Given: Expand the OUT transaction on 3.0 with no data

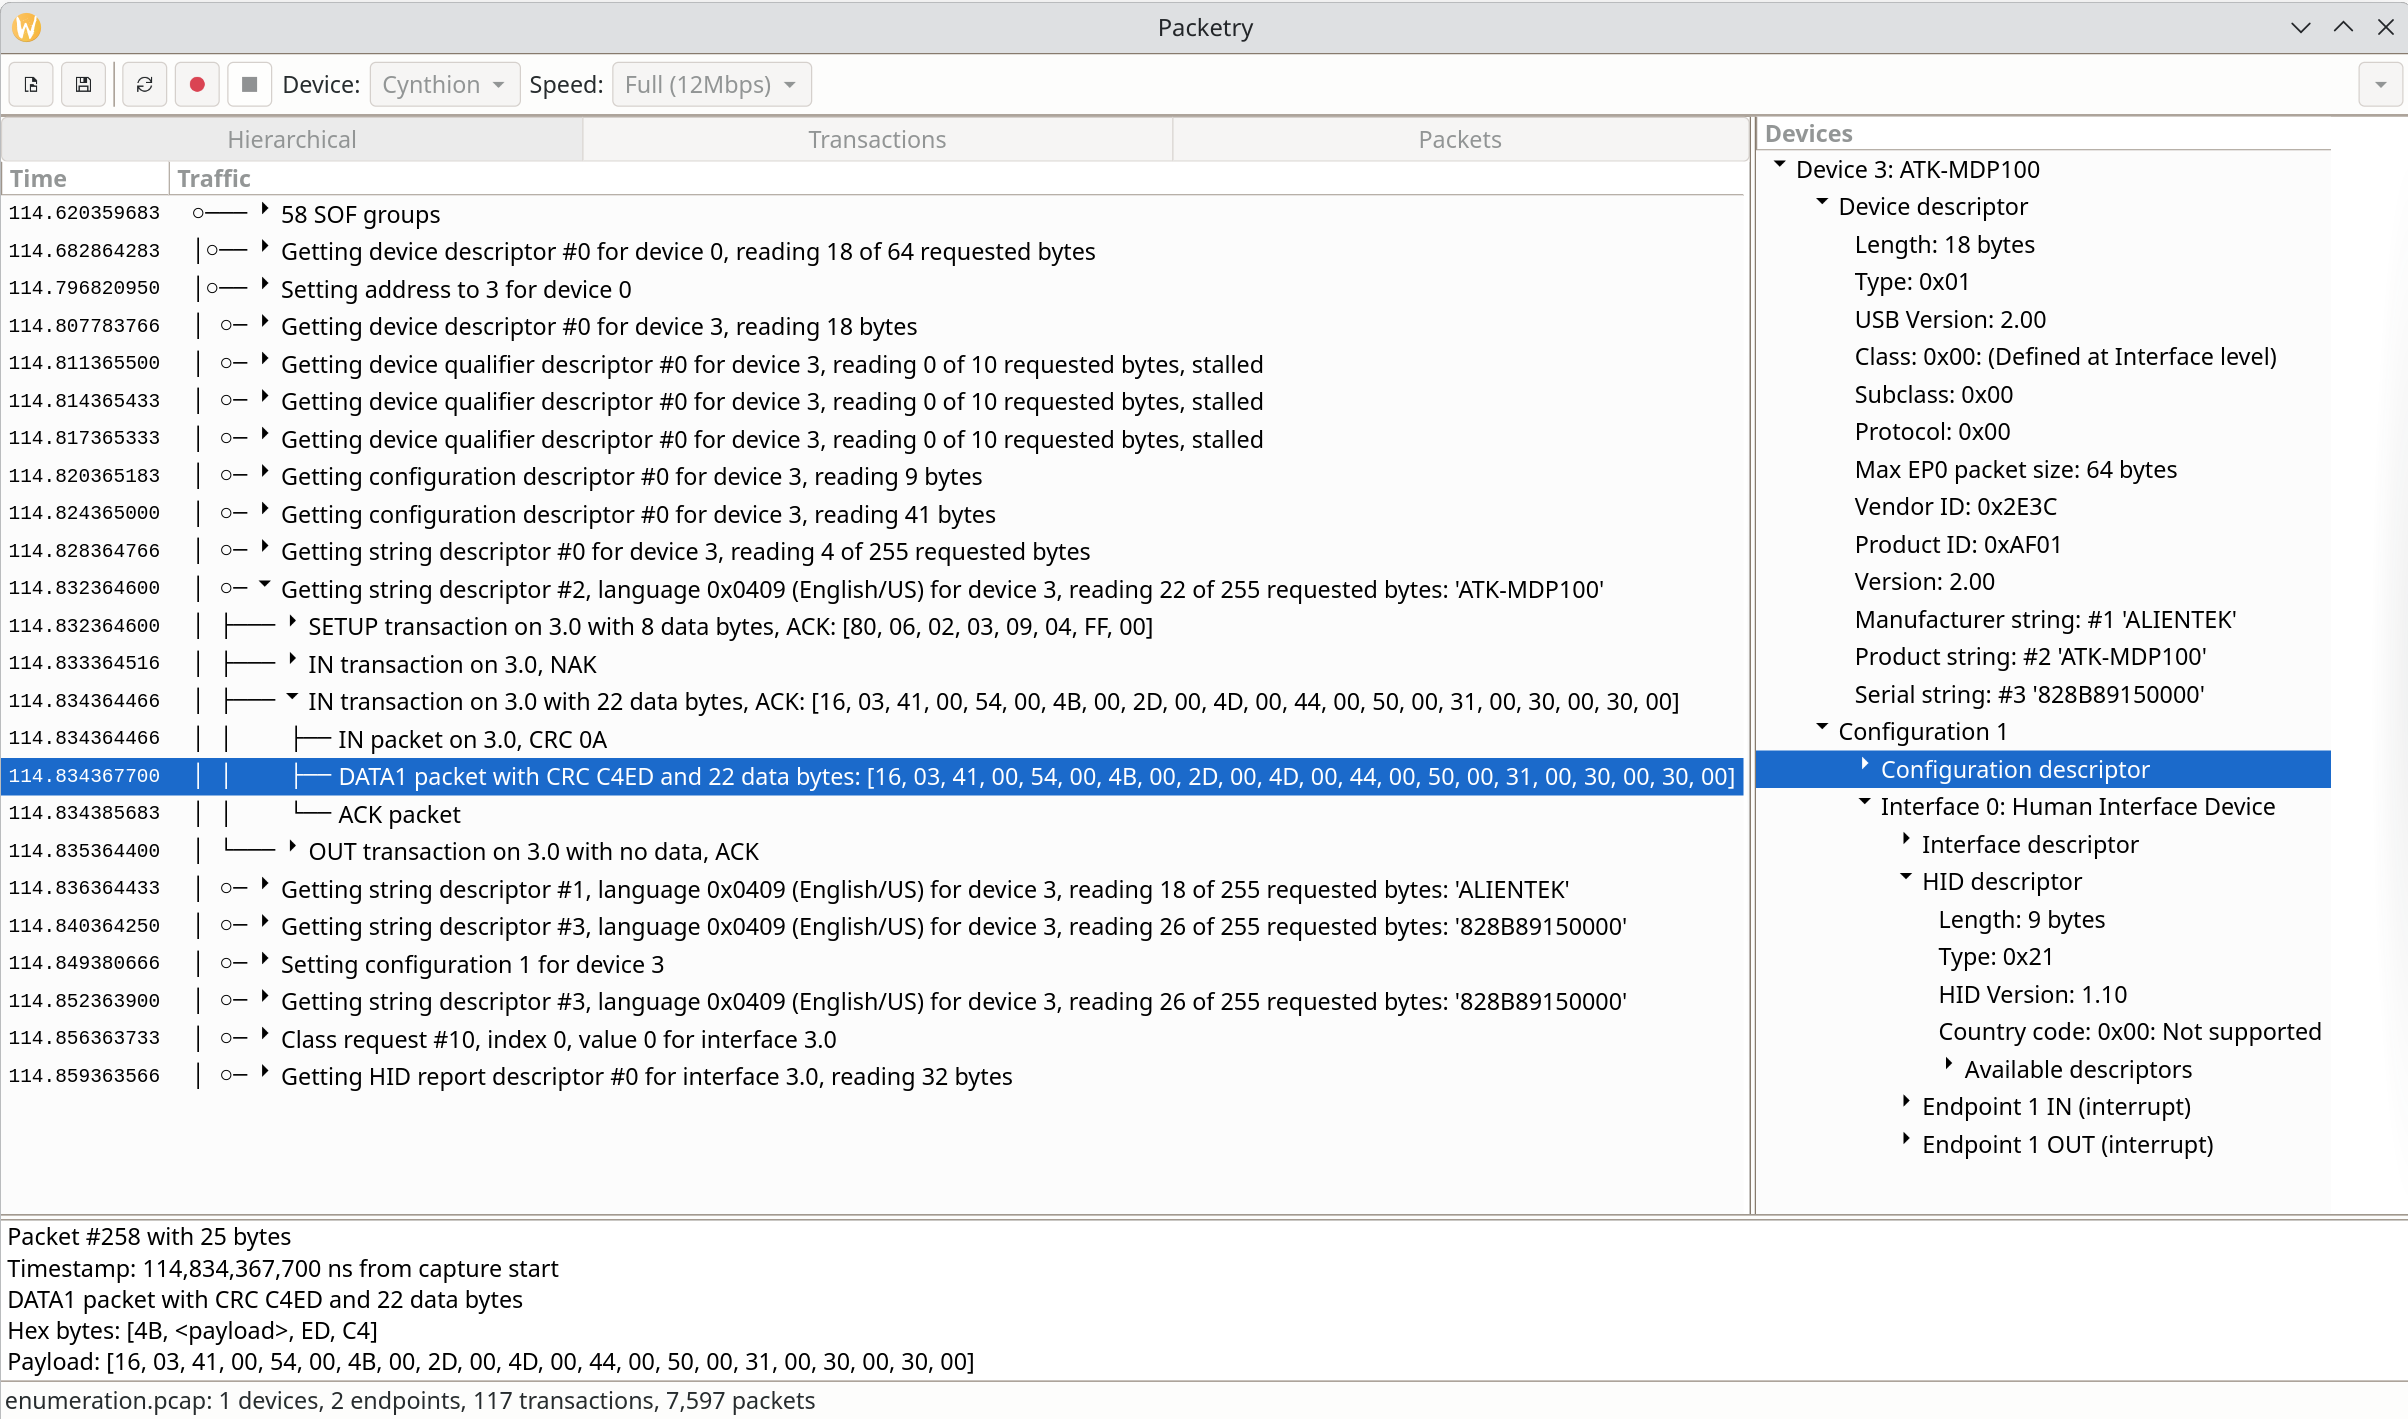Looking at the screenshot, I should pos(292,847).
